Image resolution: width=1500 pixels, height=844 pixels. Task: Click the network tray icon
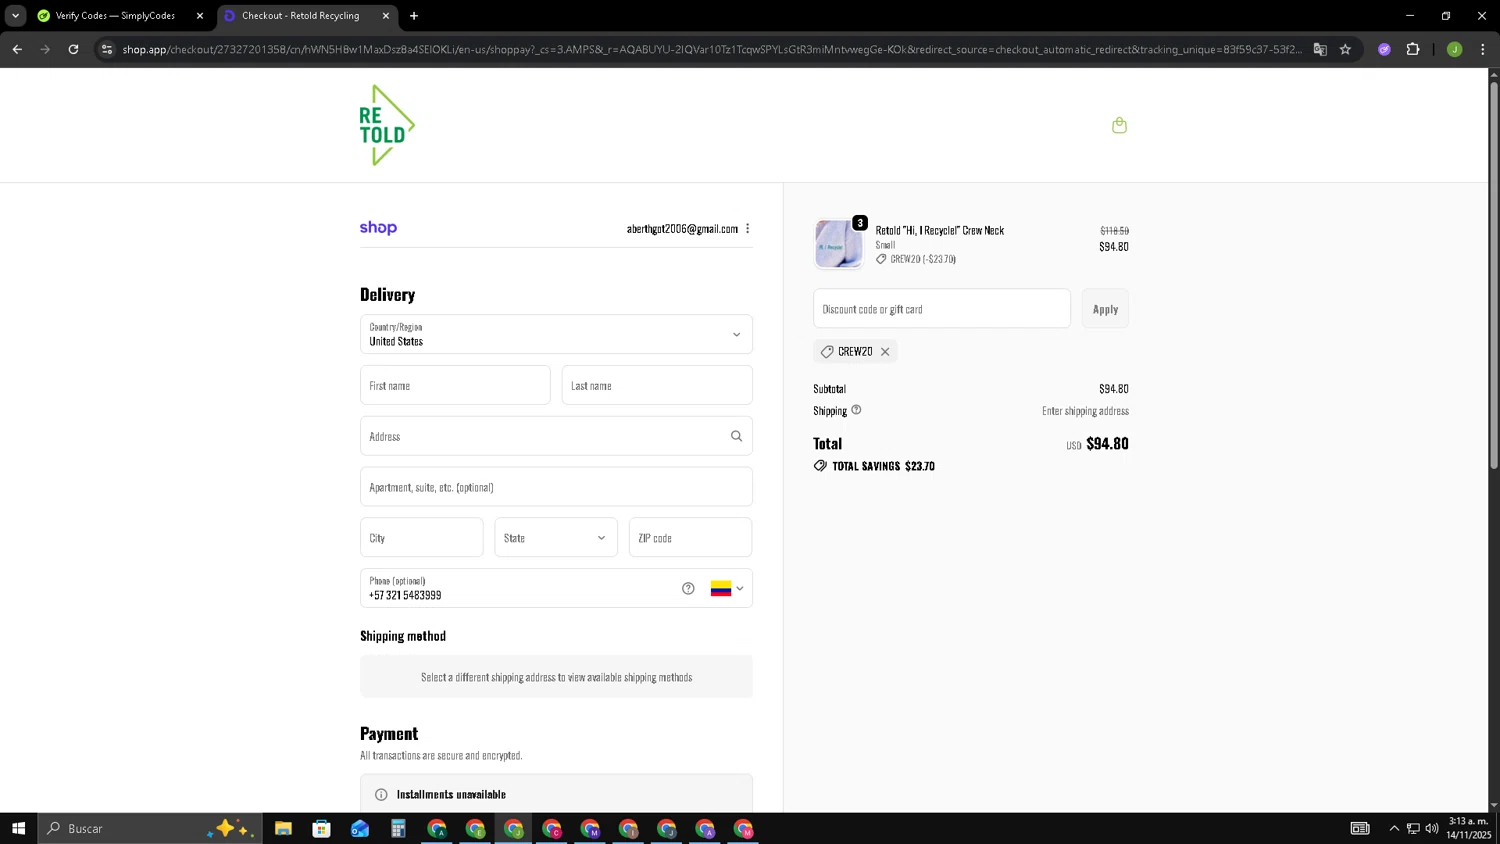[x=1413, y=828]
